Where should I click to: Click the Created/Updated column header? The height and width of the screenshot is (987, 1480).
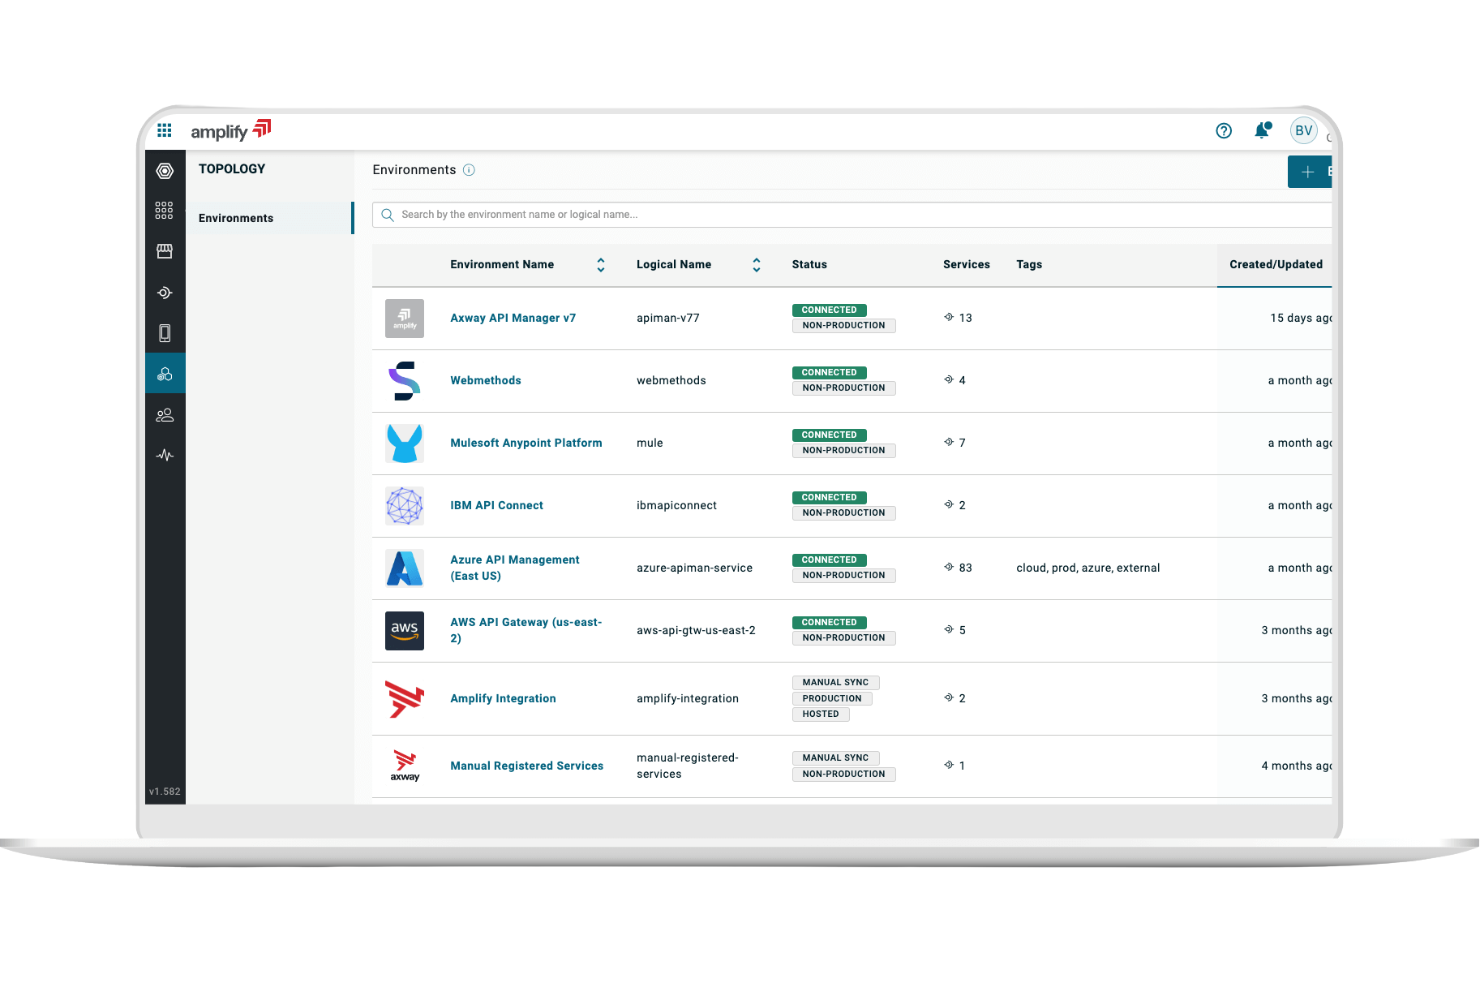(x=1275, y=265)
